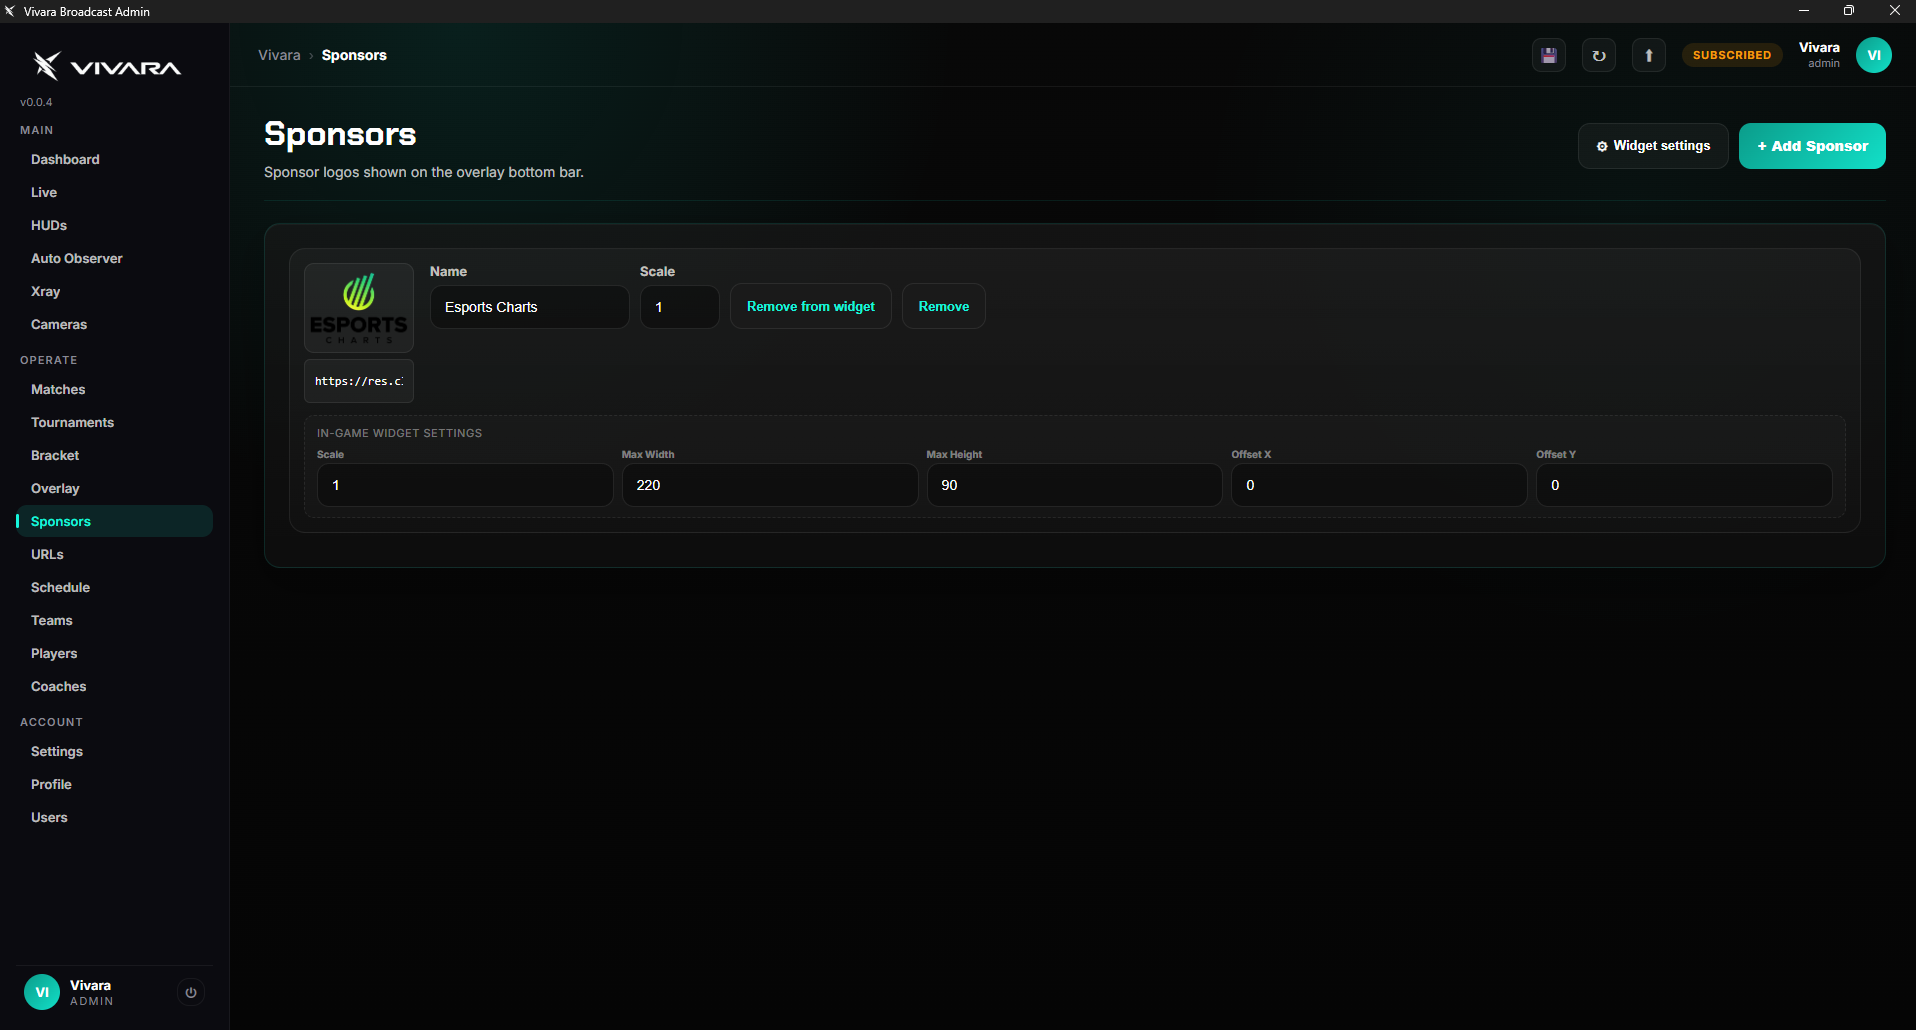1916x1030 pixels.
Task: Click the upload arrow icon
Action: tap(1649, 55)
